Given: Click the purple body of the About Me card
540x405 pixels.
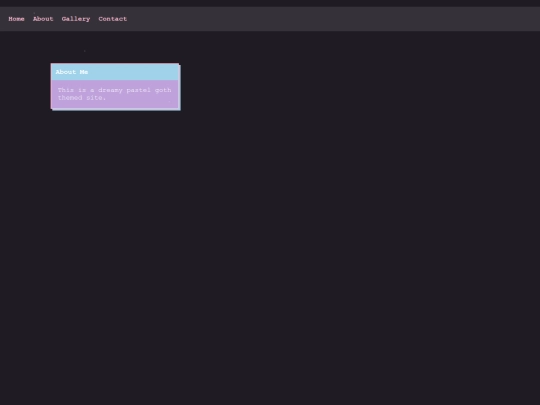Looking at the screenshot, I should (x=115, y=94).
